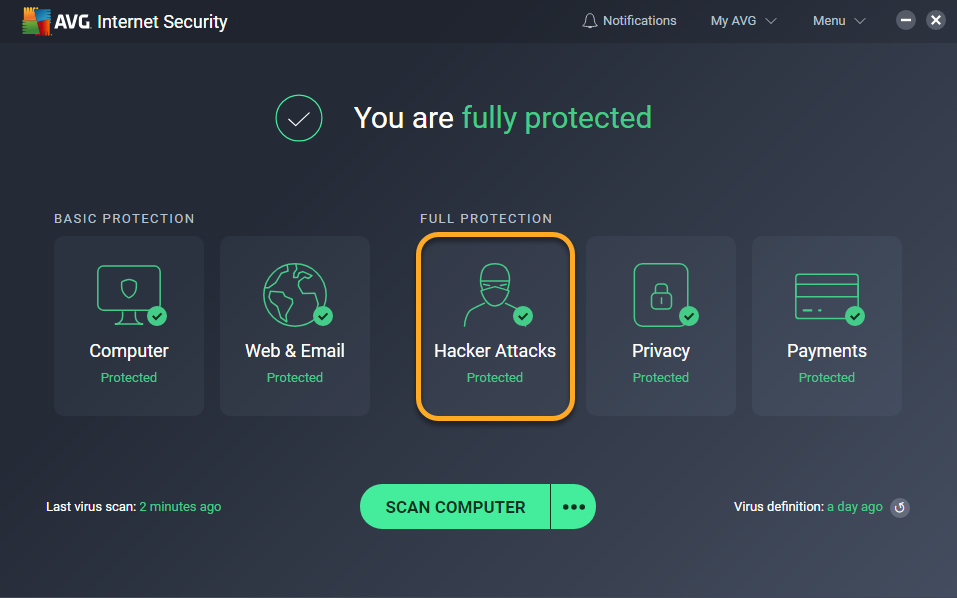This screenshot has height=598, width=957.
Task: Click the Payments credit card icon
Action: pos(829,298)
